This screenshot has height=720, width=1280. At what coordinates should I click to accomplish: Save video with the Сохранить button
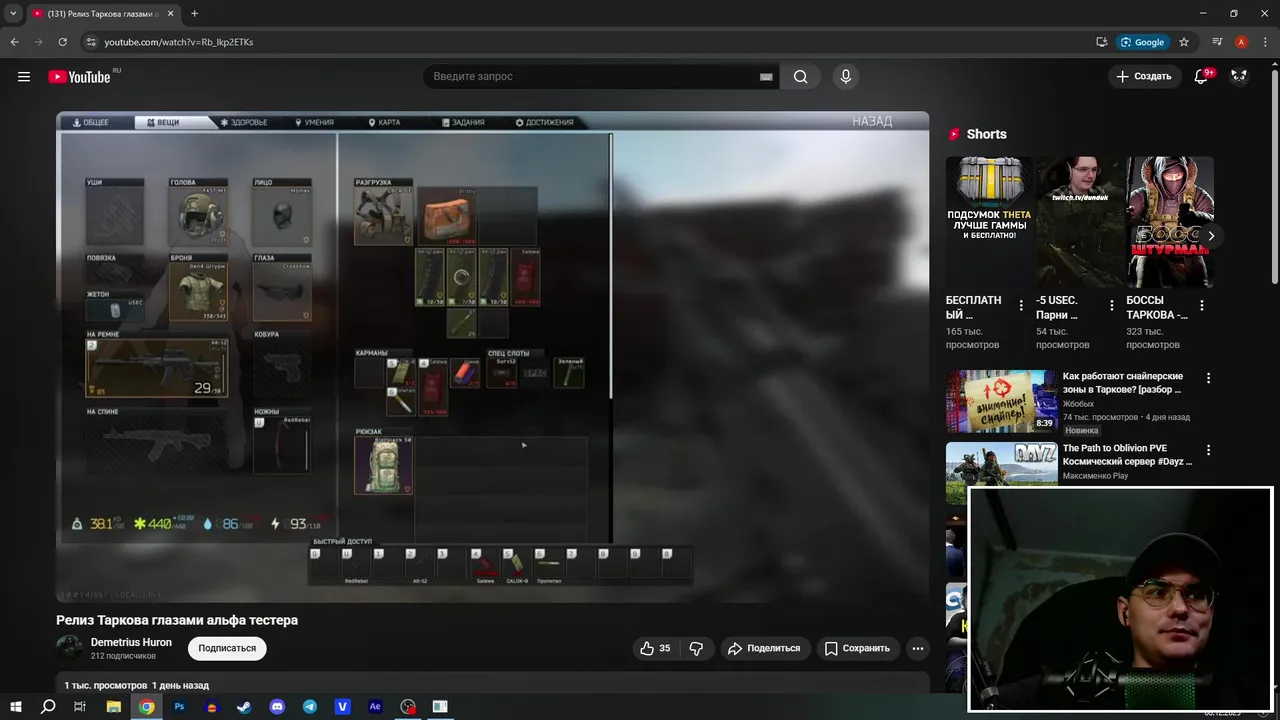[x=857, y=648]
